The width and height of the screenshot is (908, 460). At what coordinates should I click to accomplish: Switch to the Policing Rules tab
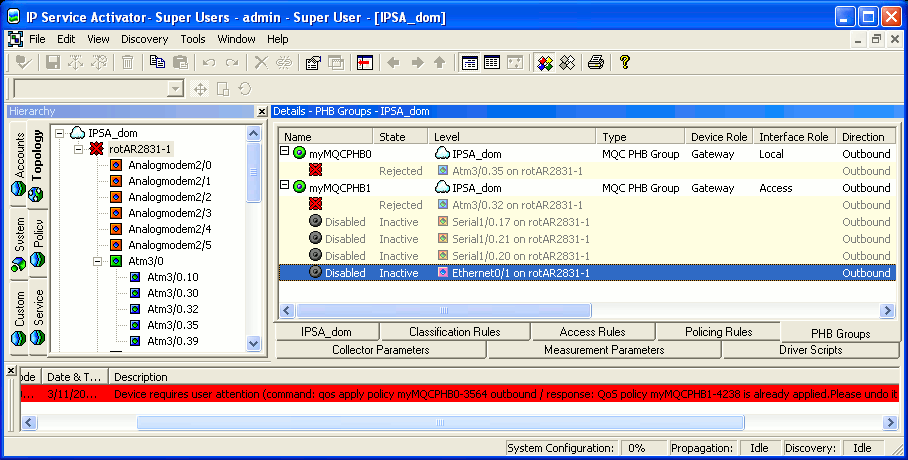click(x=719, y=332)
